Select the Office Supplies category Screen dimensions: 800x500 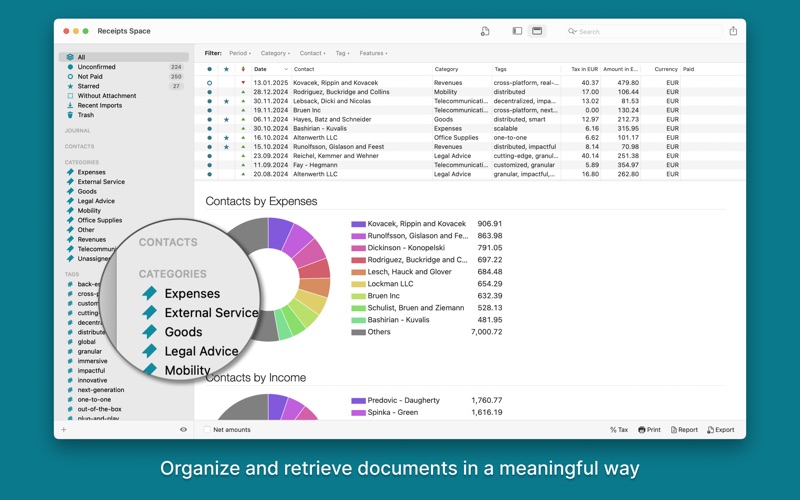coord(99,220)
